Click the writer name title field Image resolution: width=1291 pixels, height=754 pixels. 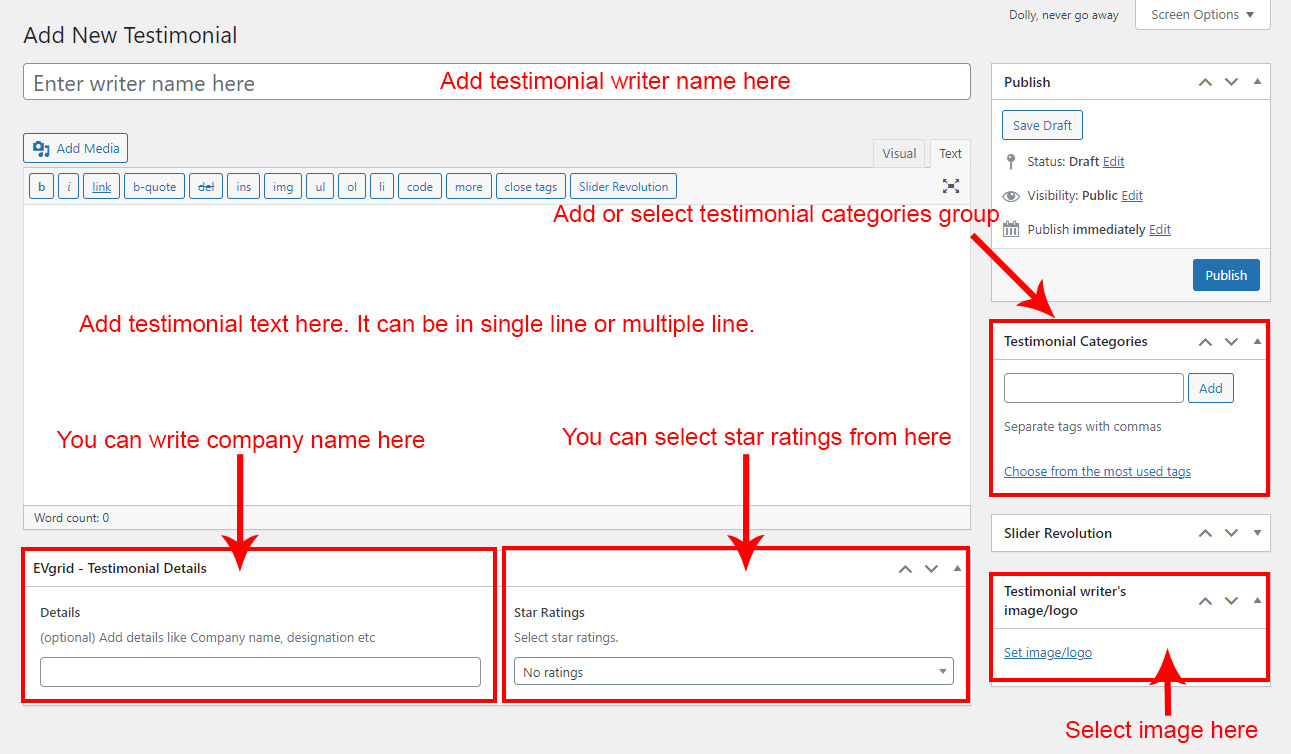[x=230, y=83]
